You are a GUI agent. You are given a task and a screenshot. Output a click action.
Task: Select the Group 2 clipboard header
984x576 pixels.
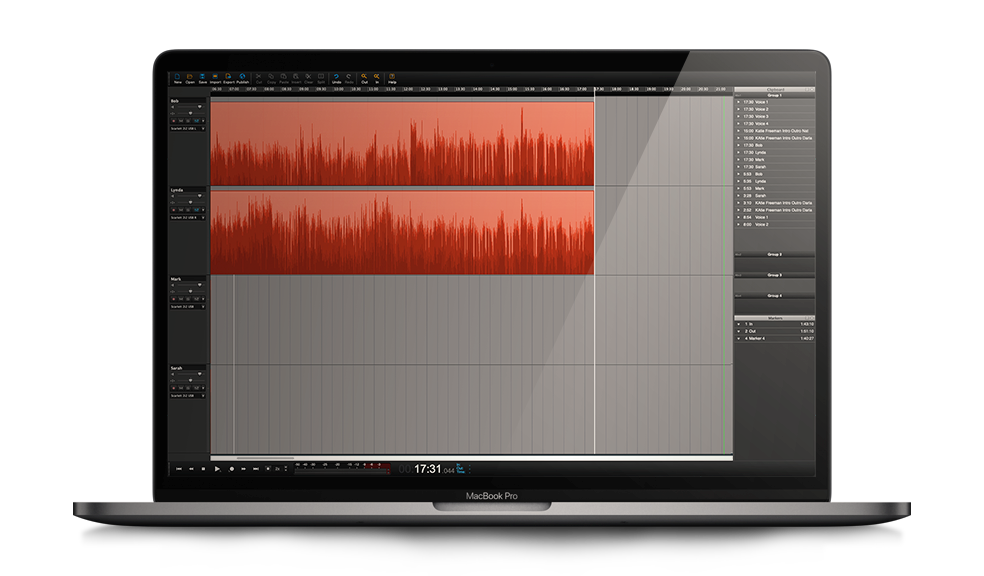coord(774,255)
